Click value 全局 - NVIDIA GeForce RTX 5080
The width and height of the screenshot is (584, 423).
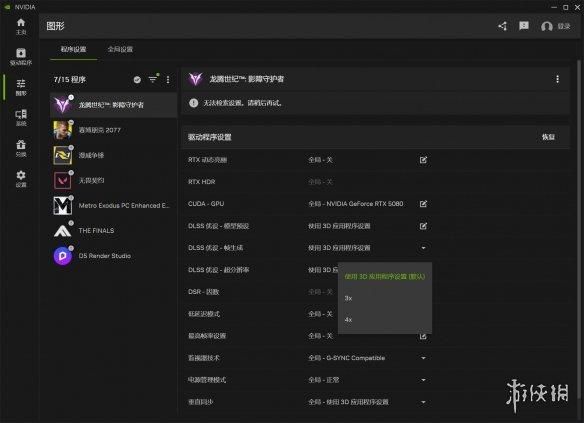tap(356, 204)
